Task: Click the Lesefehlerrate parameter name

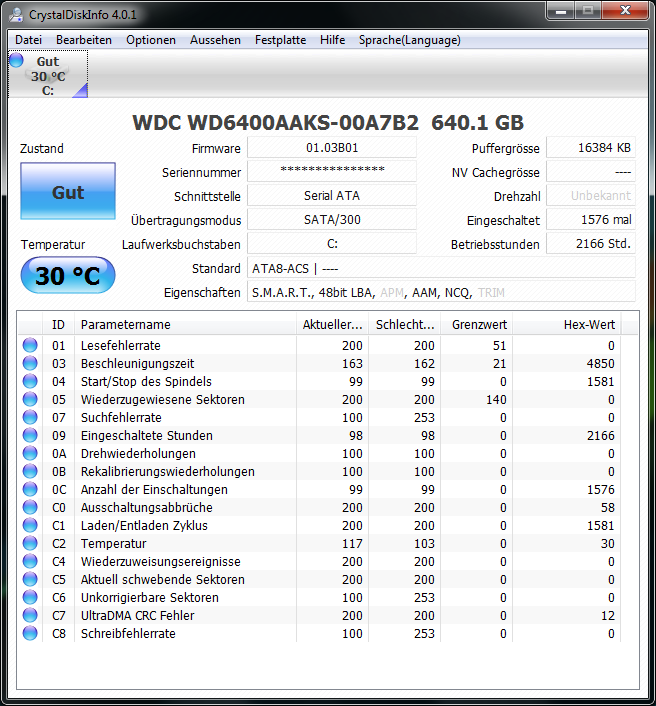Action: (x=121, y=345)
